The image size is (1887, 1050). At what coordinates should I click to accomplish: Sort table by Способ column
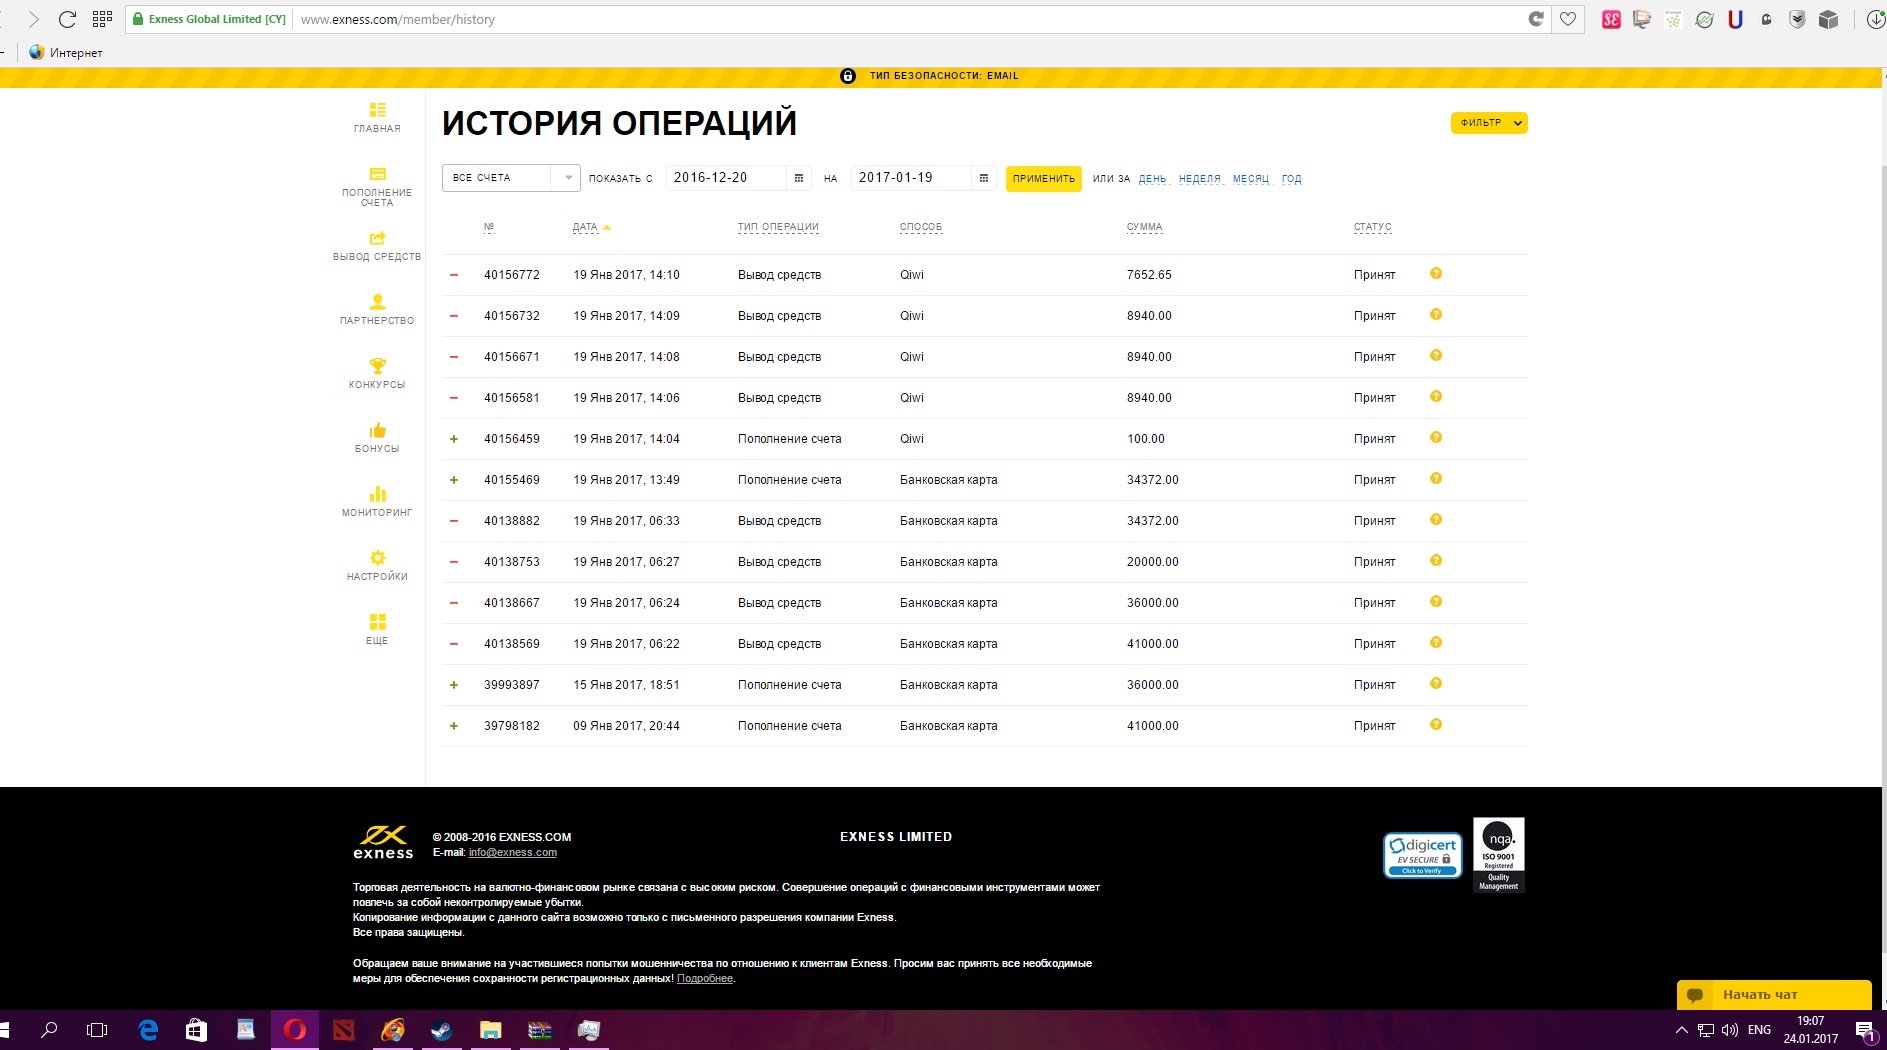tap(921, 227)
